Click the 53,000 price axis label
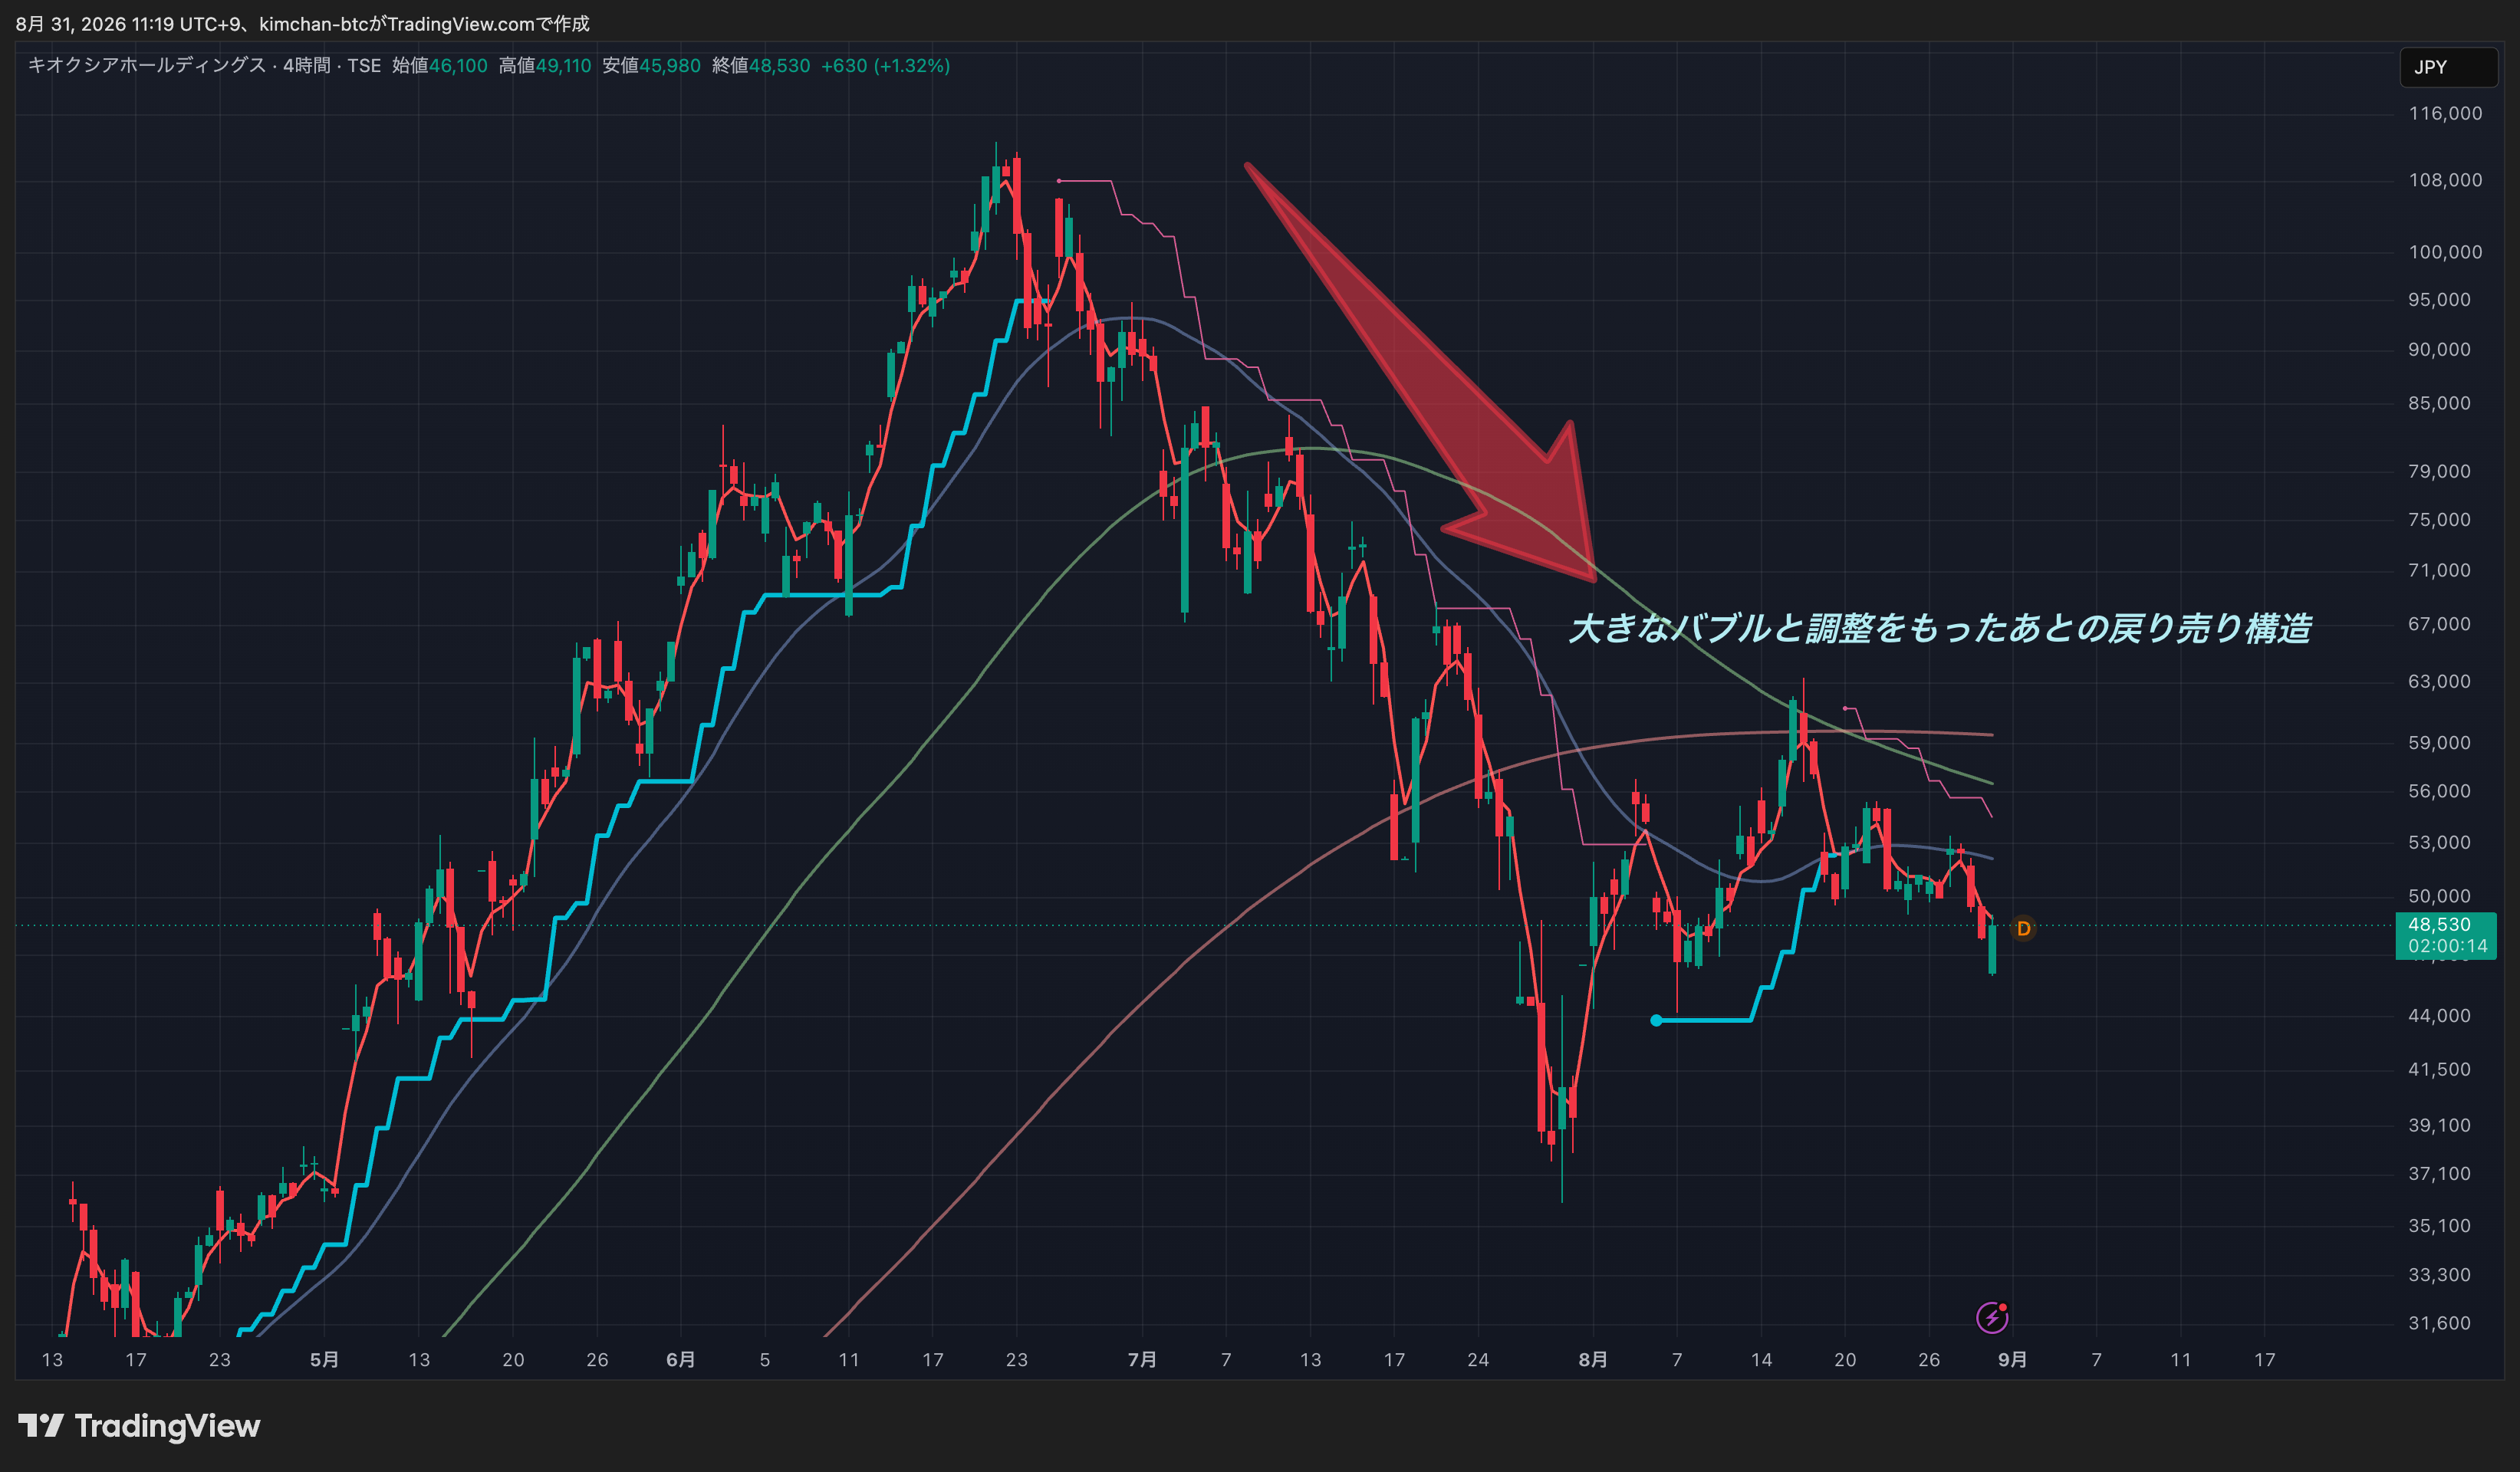The width and height of the screenshot is (2520, 1472). (2439, 843)
